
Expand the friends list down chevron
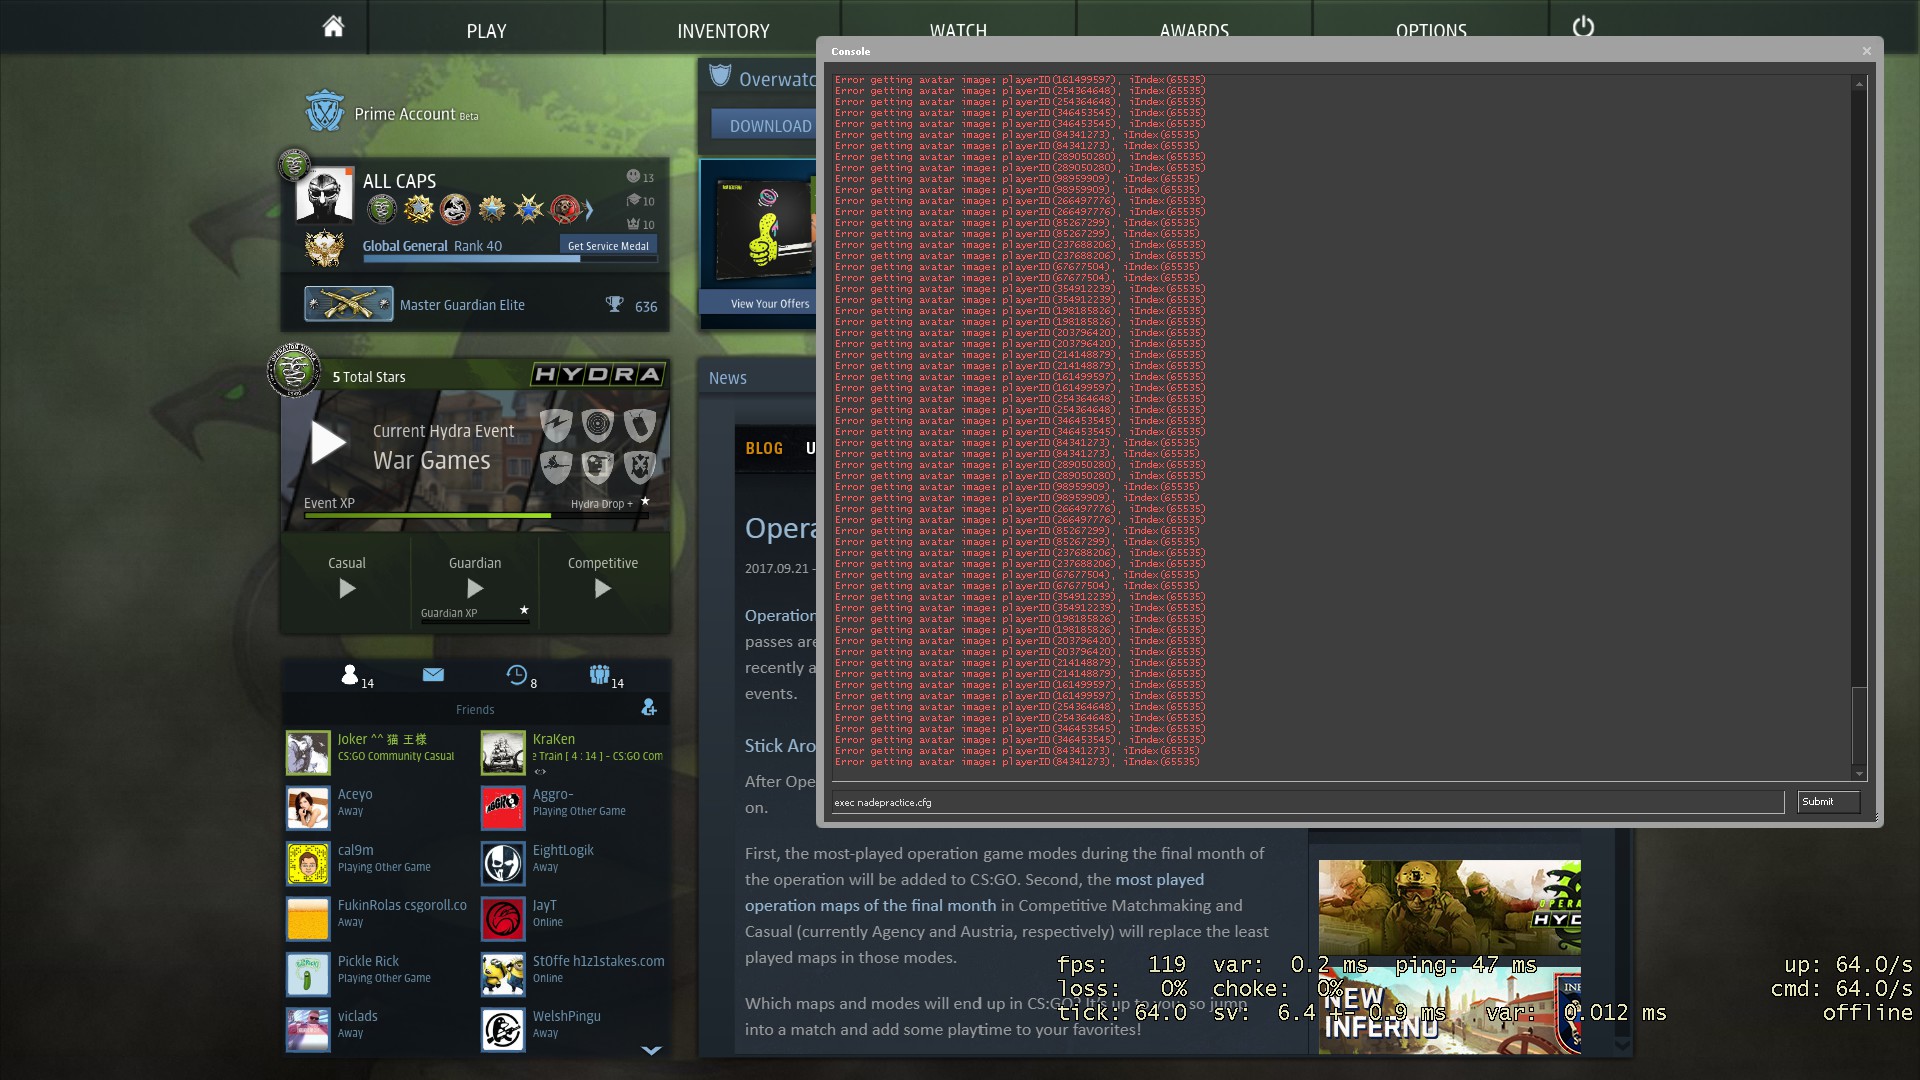651,1050
